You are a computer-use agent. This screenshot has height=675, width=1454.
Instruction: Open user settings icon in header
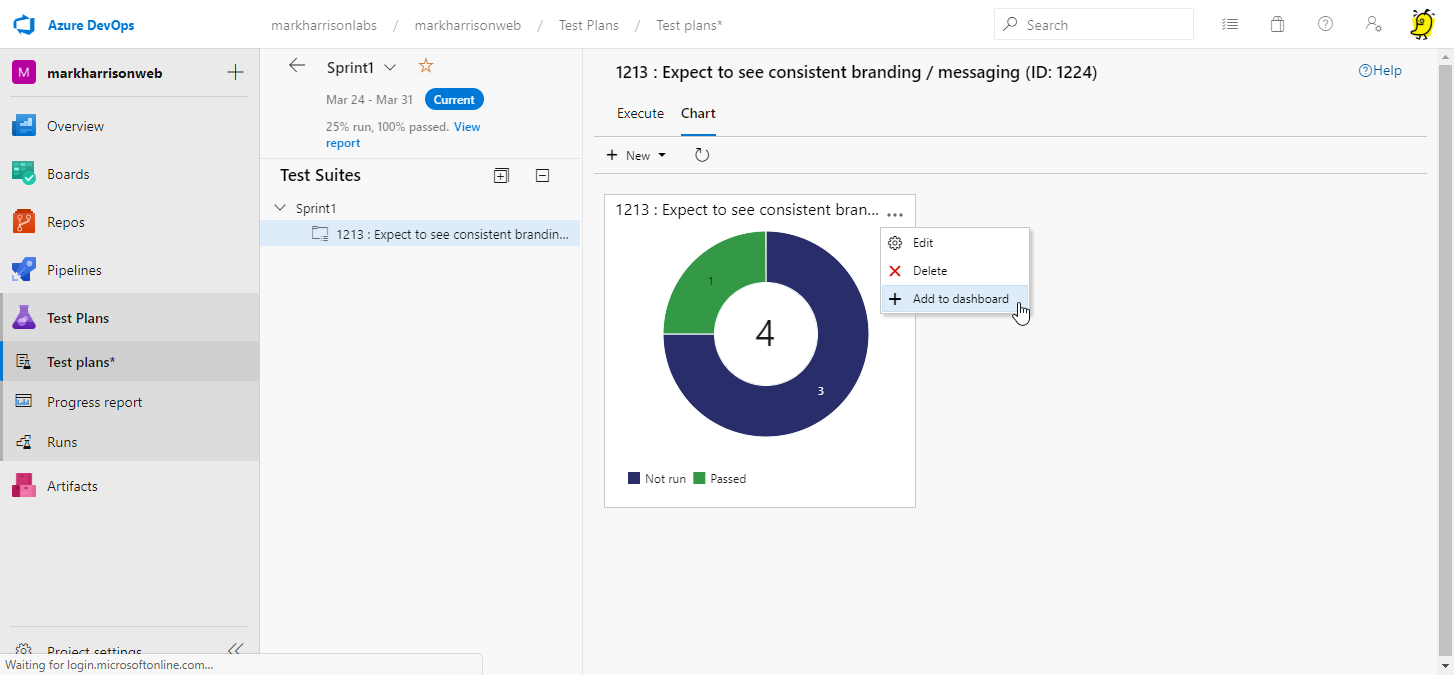(x=1373, y=25)
